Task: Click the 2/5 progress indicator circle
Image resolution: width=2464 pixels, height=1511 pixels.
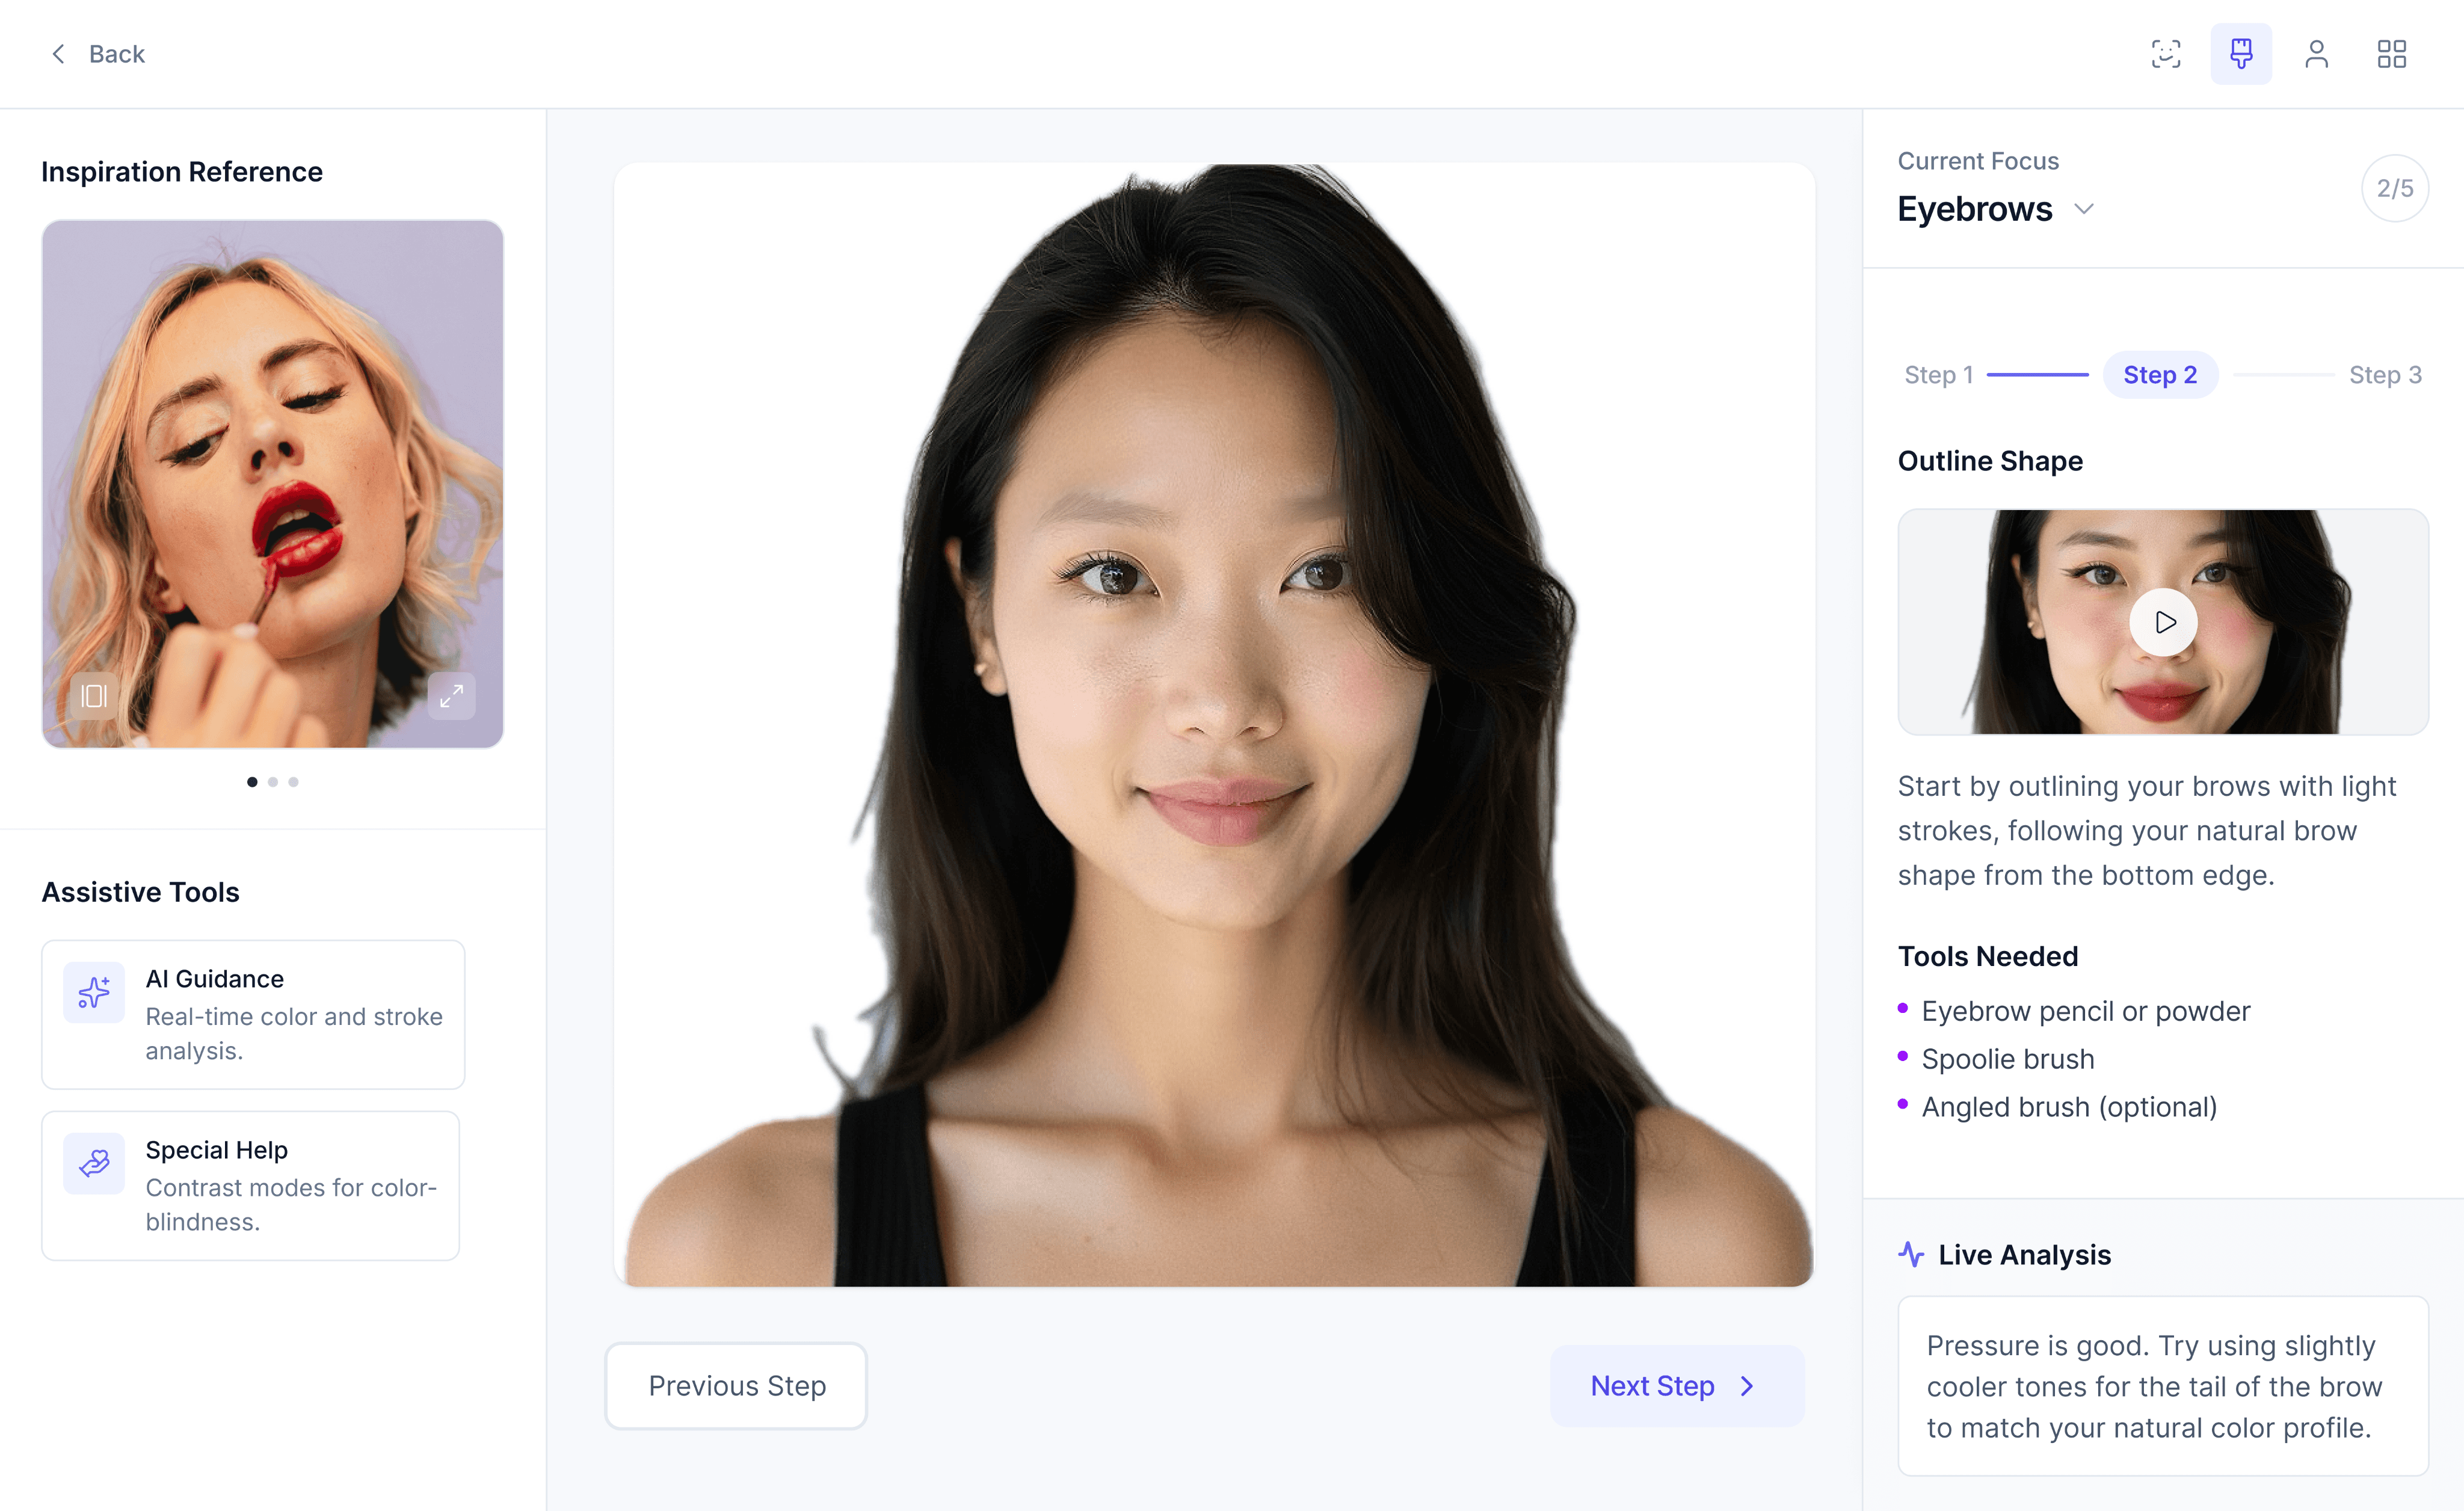Action: (2394, 188)
